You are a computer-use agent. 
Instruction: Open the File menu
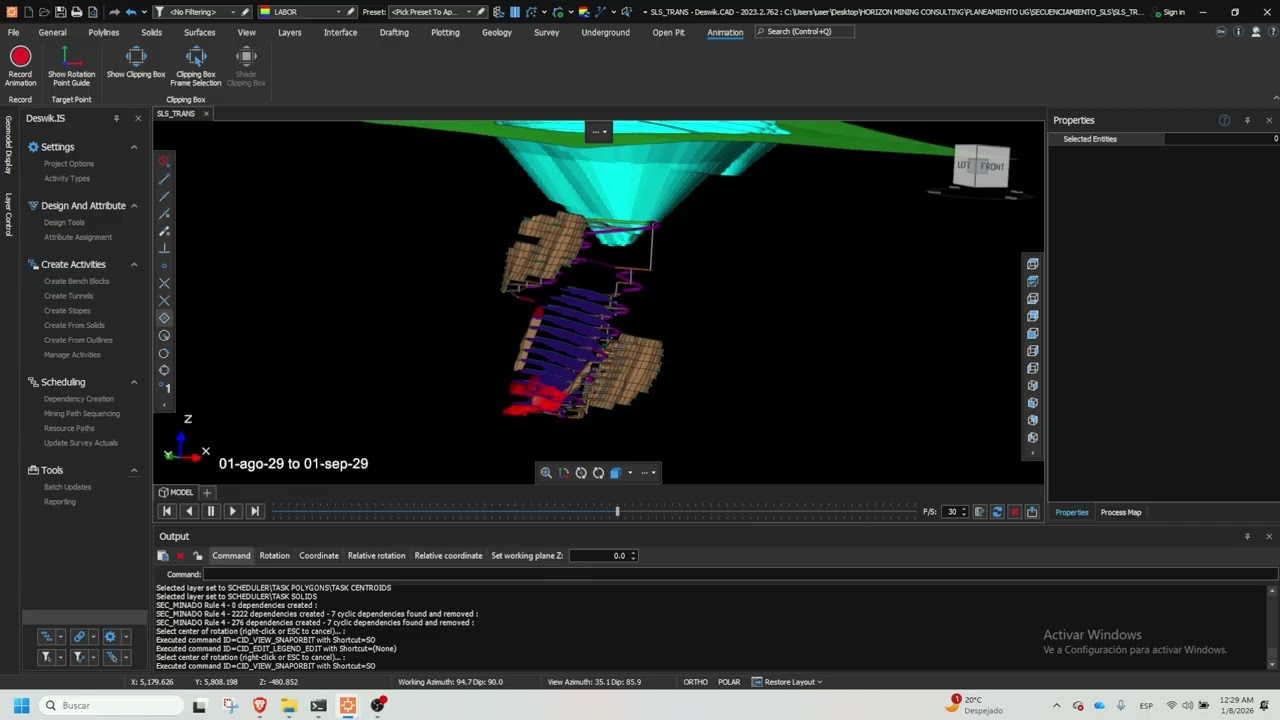pyautogui.click(x=13, y=32)
